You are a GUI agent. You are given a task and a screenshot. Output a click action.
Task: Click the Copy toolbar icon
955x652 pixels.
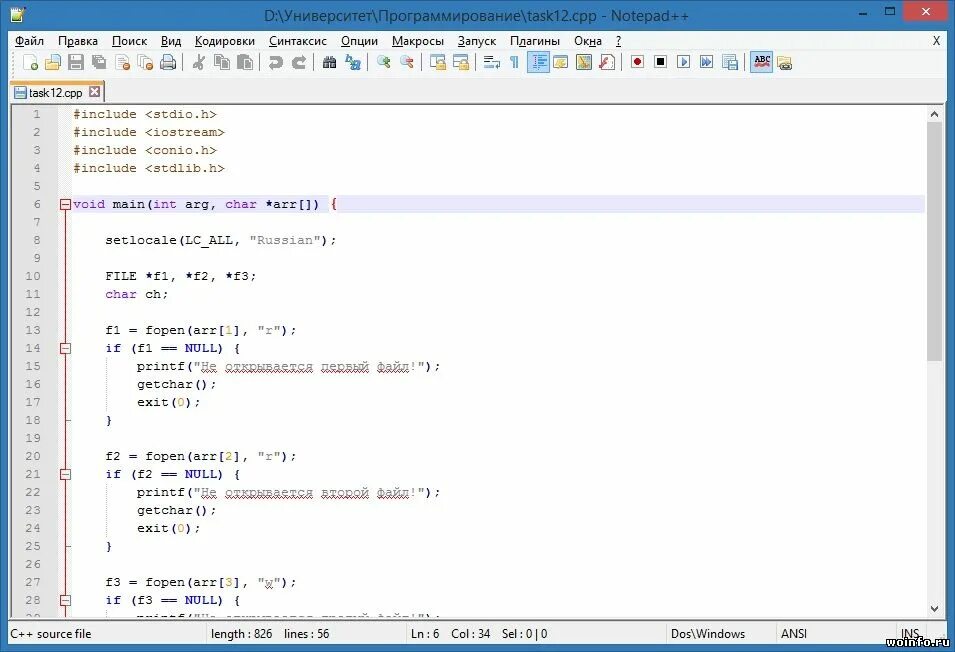(222, 62)
